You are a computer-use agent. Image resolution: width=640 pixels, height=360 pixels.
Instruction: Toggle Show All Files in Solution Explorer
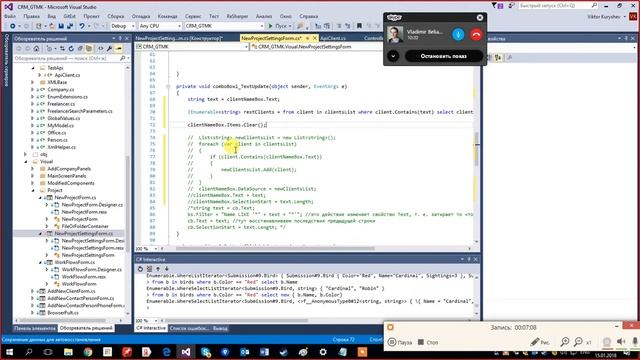click(x=89, y=49)
